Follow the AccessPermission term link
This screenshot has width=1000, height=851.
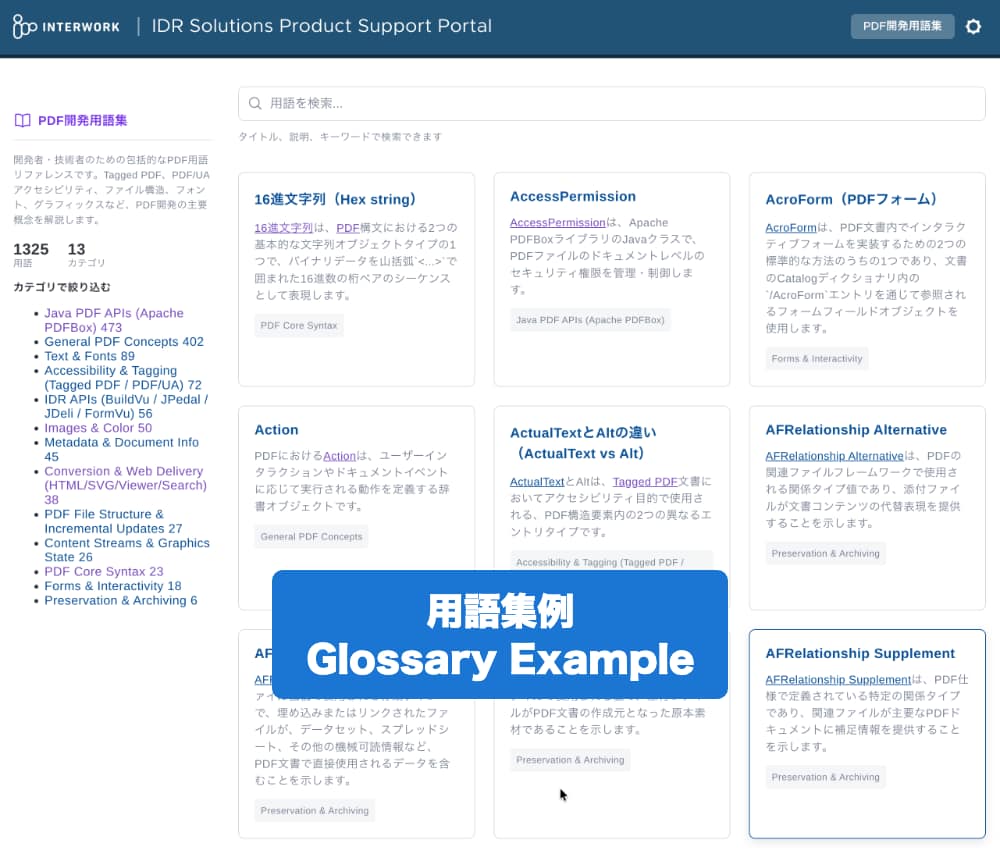(x=557, y=223)
